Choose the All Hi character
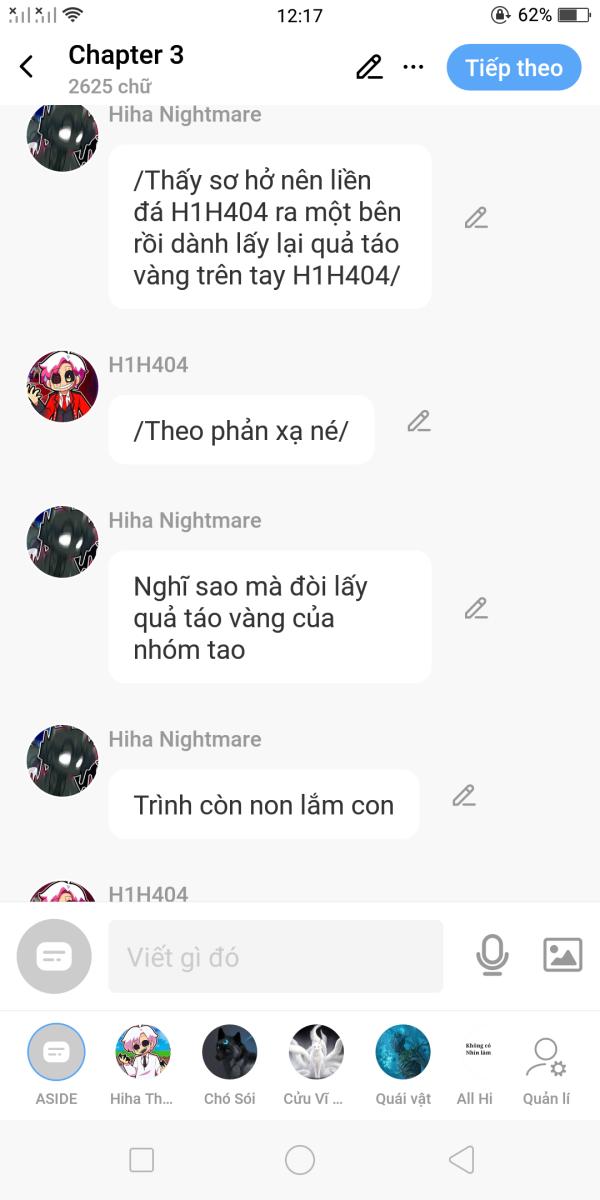This screenshot has height=1200, width=600. (x=475, y=1065)
